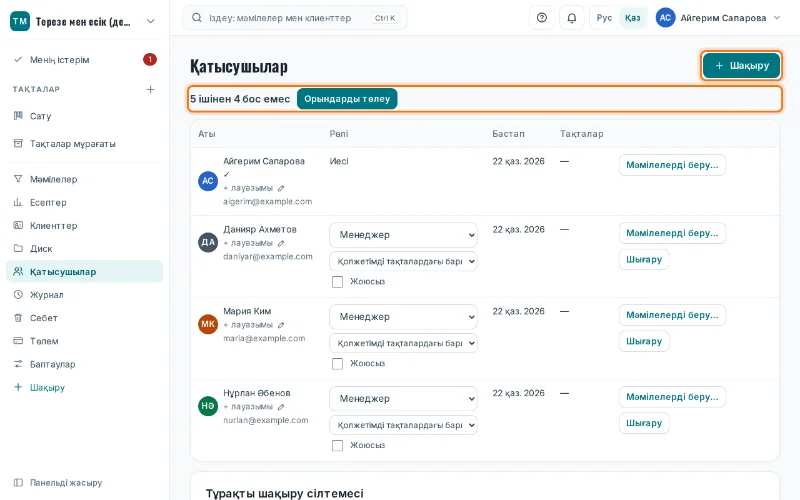Toggle Жоюсыз checkbox for Мария Ким

[x=337, y=363]
